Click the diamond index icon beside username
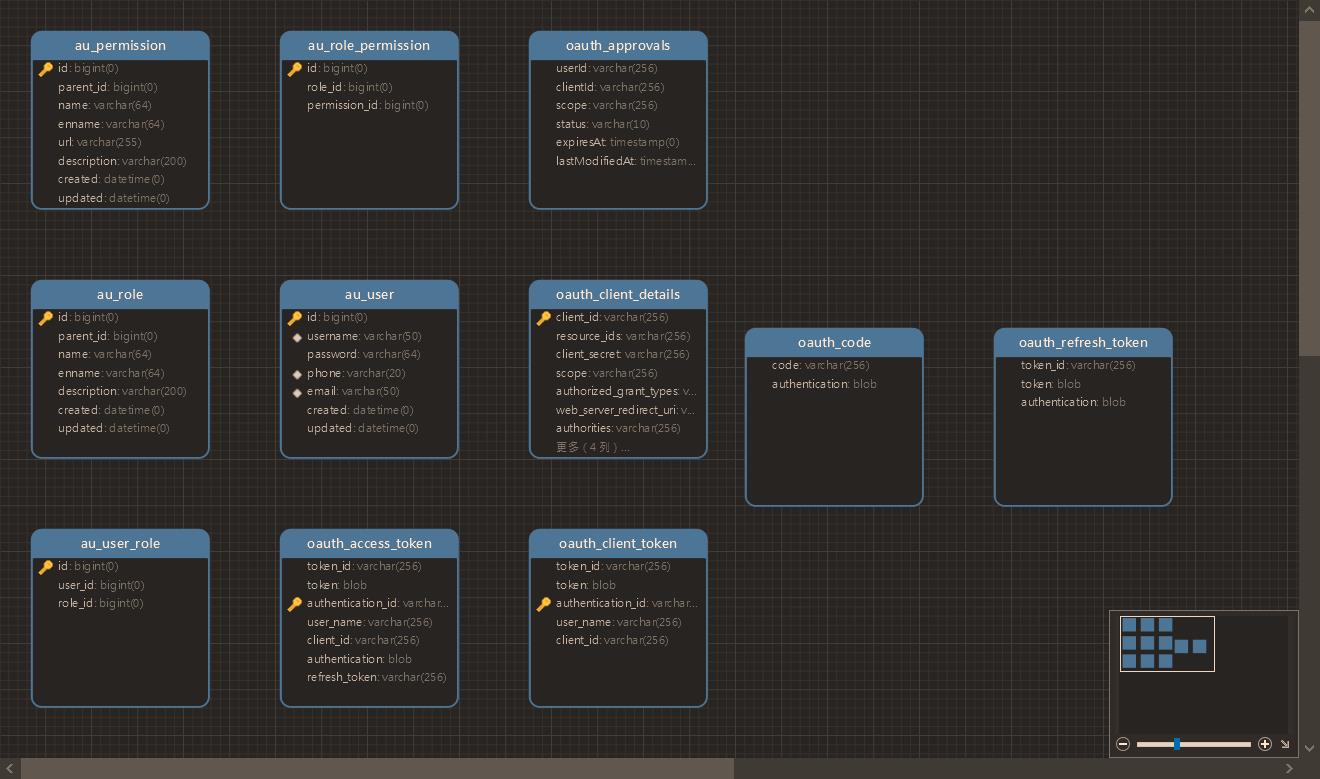This screenshot has height=779, width=1320. tap(297, 337)
